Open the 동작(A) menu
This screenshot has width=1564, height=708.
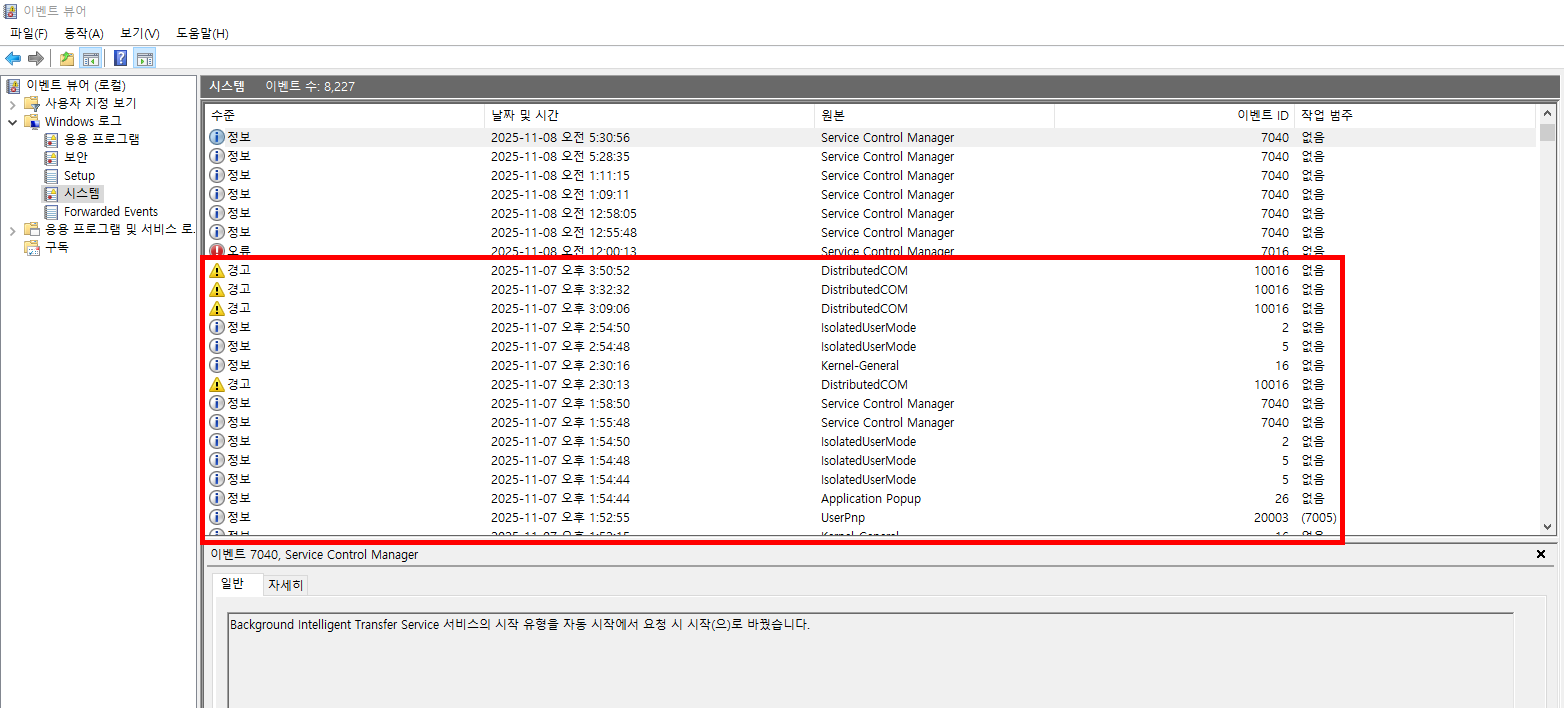(84, 33)
